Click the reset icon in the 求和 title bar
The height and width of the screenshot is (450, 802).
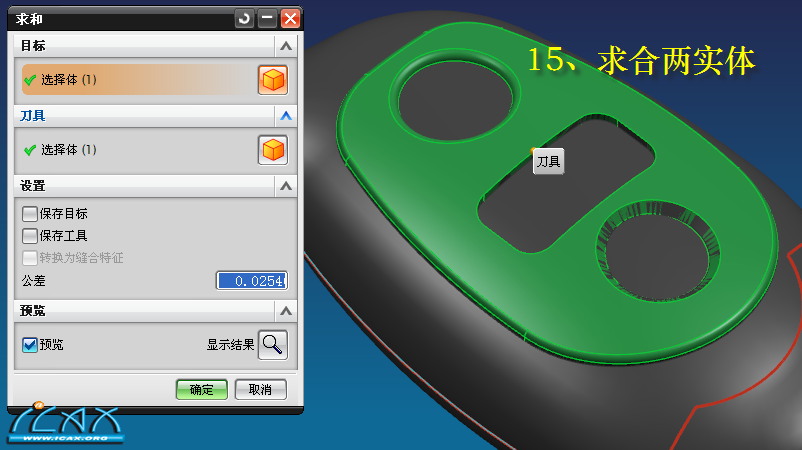pos(244,19)
